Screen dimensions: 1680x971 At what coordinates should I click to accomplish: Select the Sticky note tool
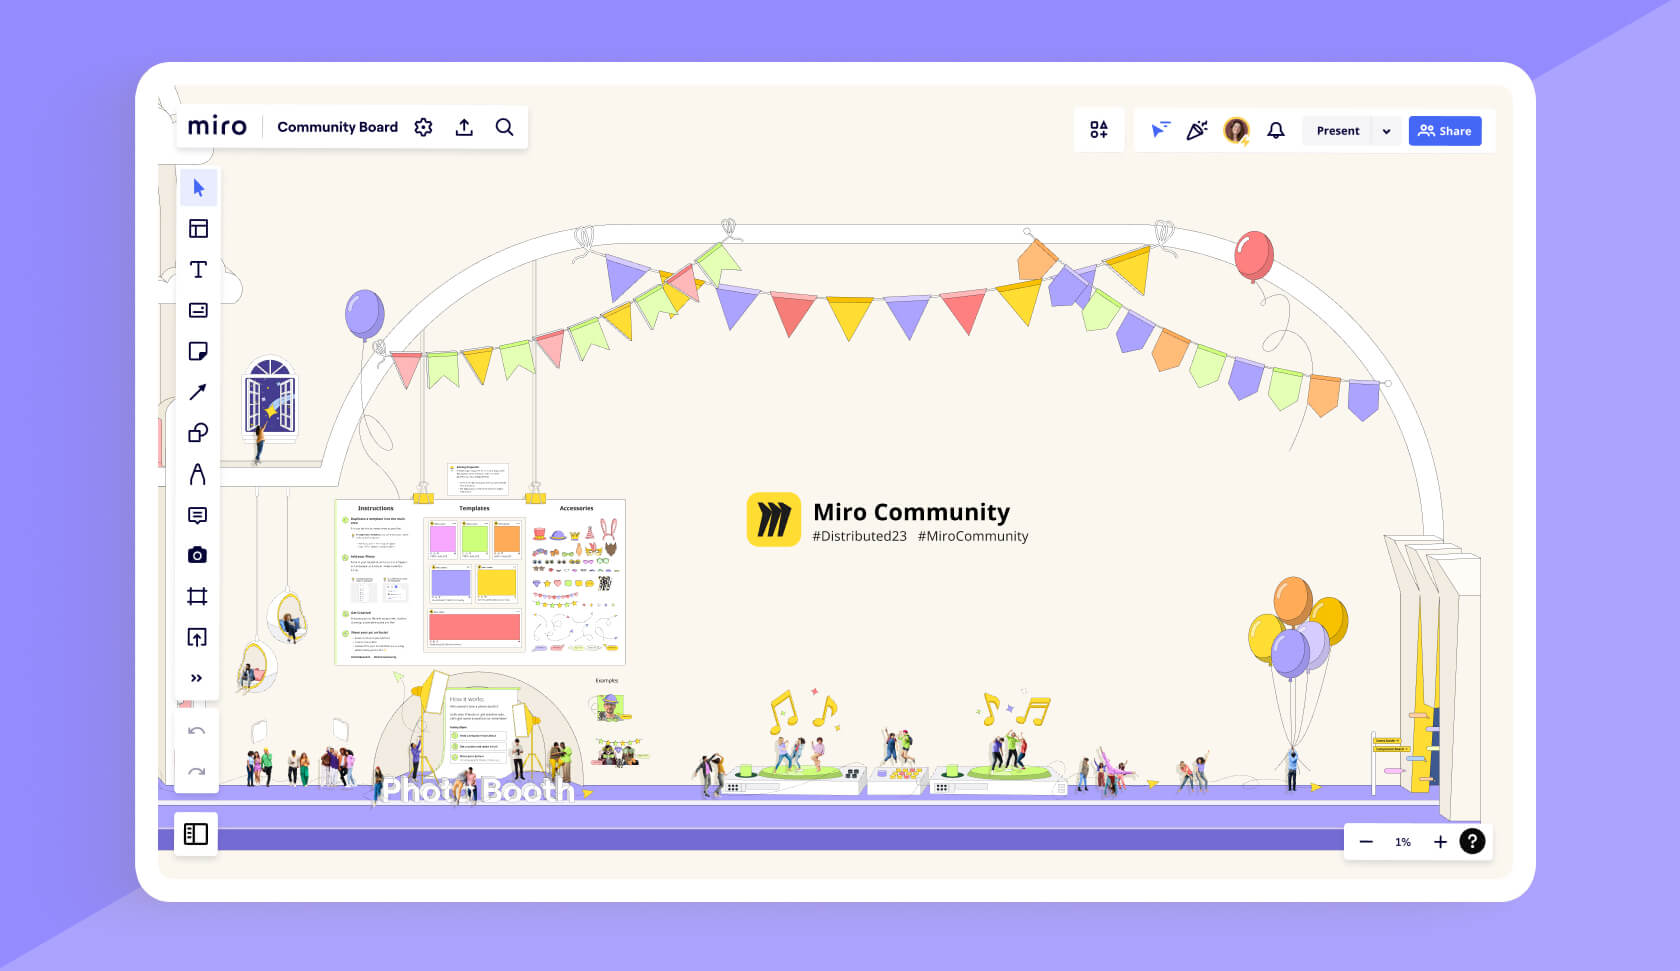click(198, 351)
